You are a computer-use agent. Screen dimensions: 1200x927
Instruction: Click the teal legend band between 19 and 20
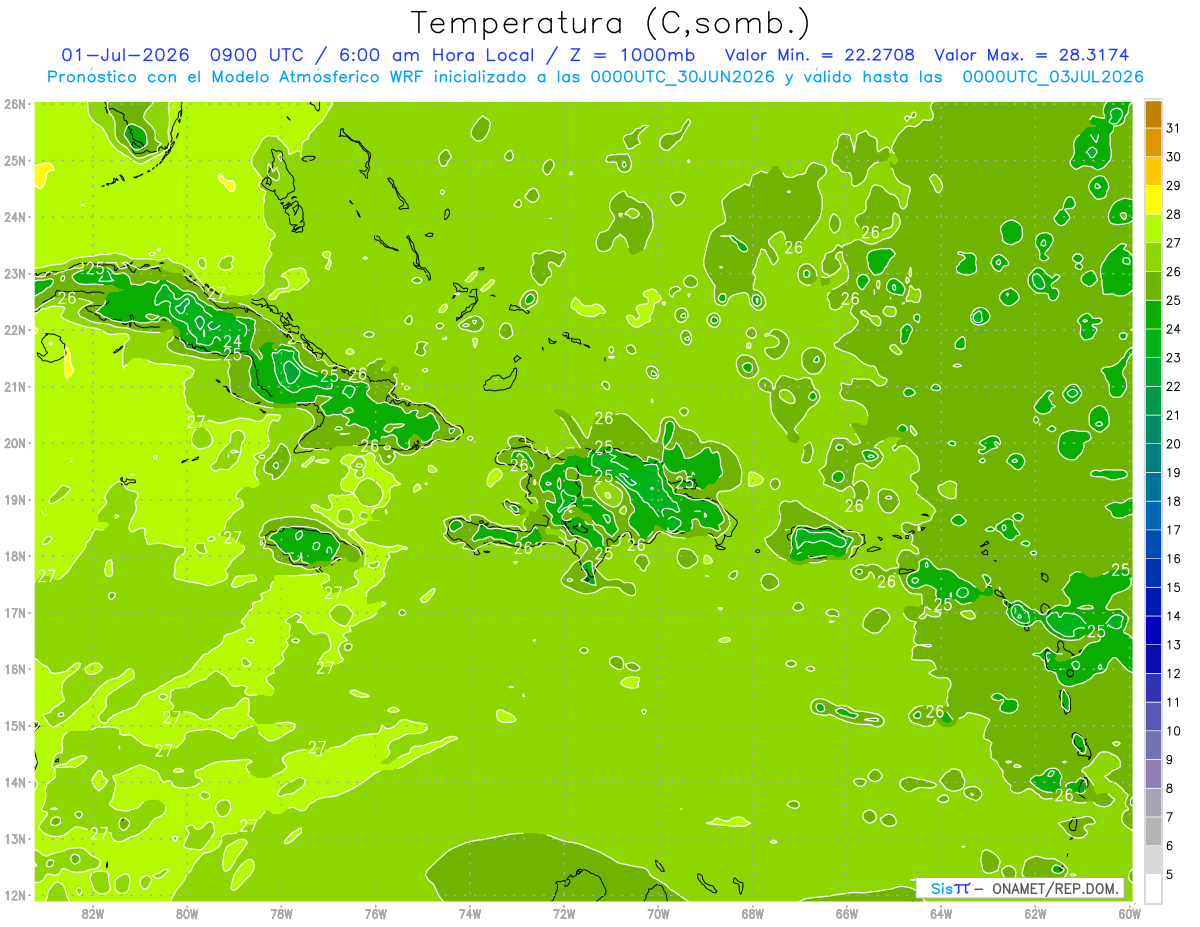point(1153,458)
